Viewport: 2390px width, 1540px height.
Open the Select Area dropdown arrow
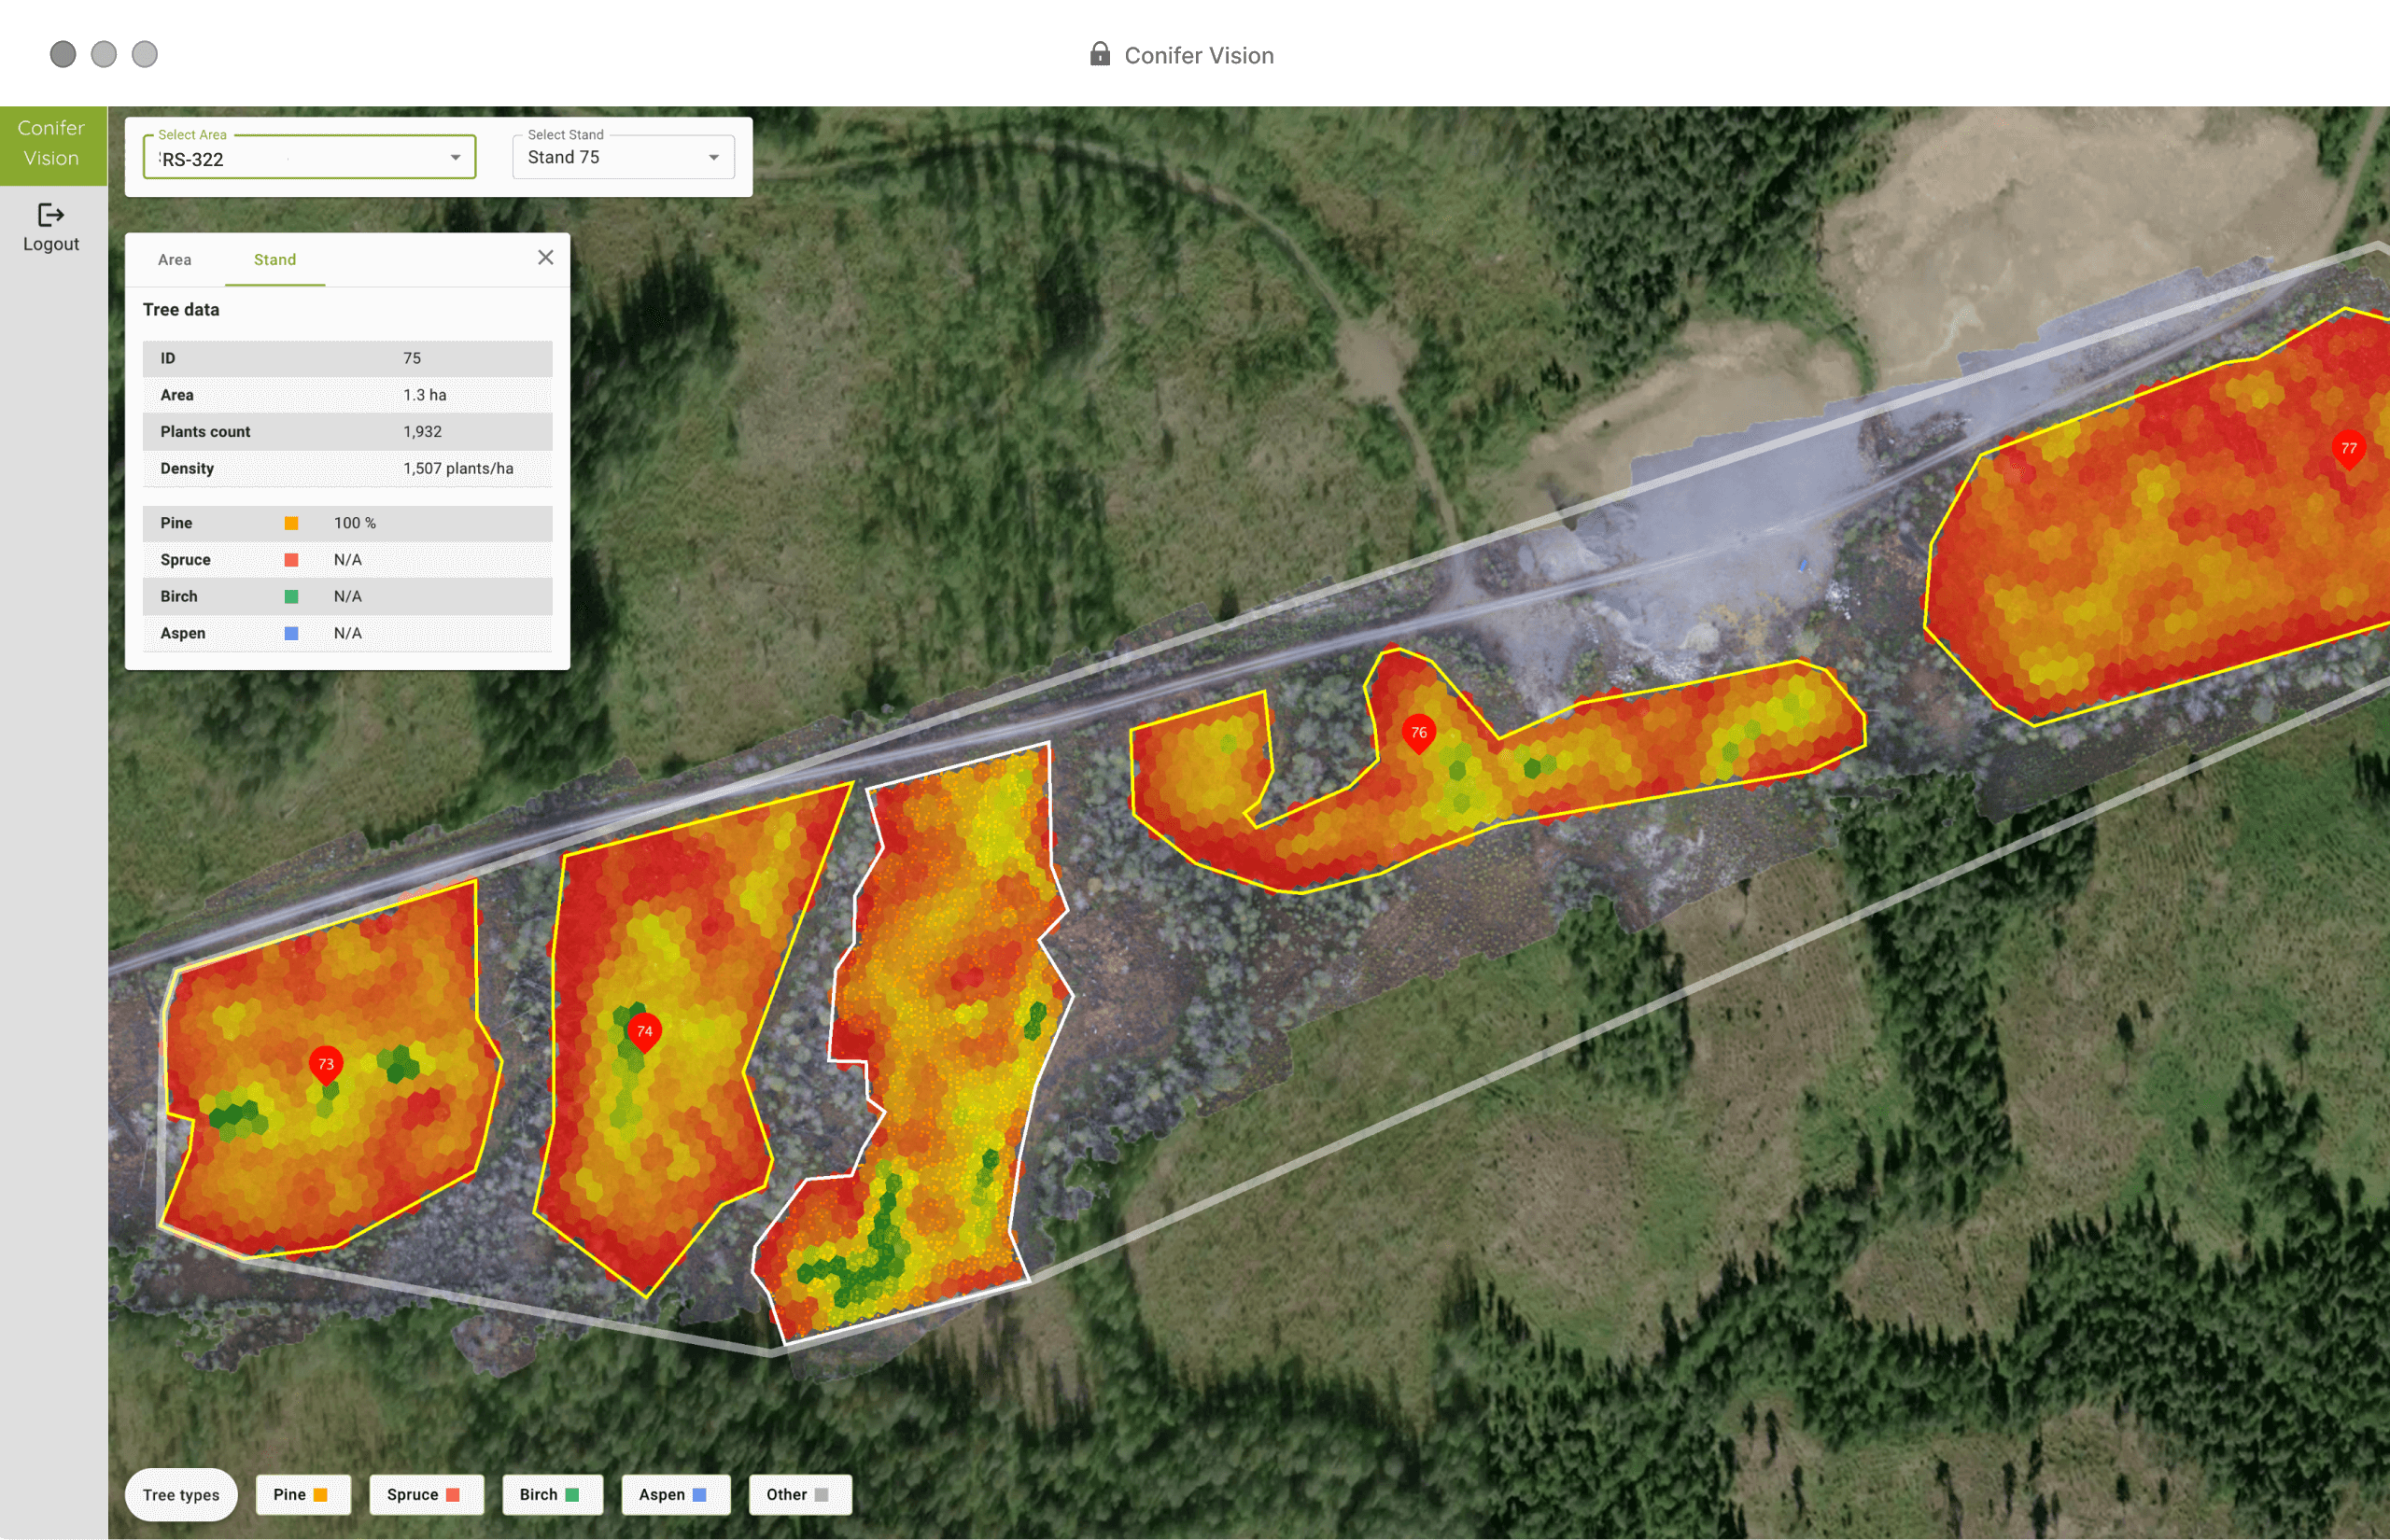click(x=455, y=158)
